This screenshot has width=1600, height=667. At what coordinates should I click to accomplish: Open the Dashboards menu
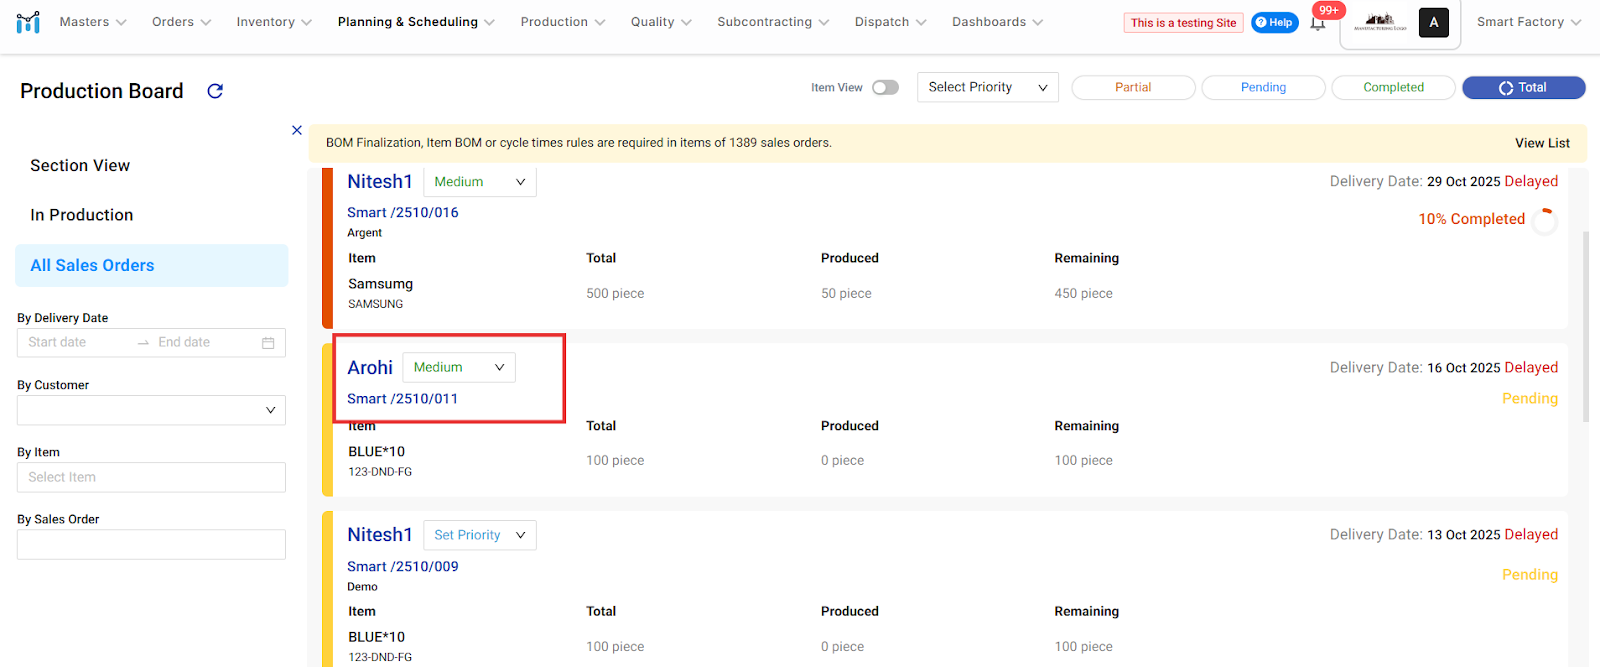996,22
